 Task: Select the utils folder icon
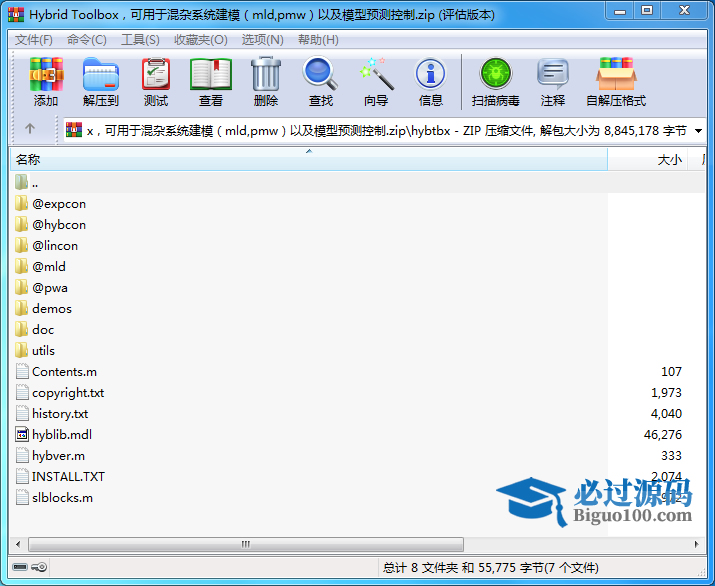coord(21,351)
